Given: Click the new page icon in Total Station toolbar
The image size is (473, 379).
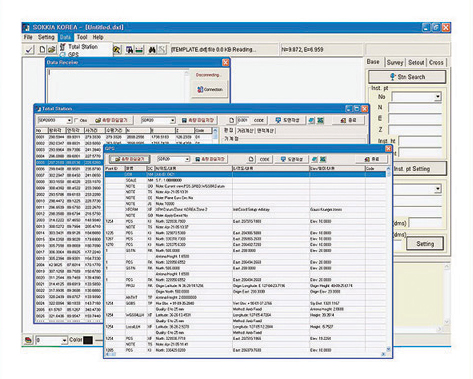Looking at the screenshot, I should (232, 120).
